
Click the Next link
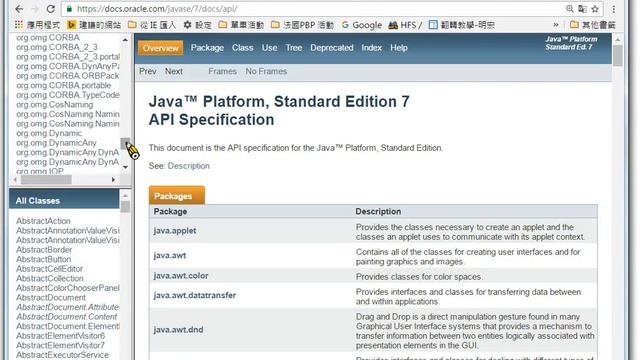pos(173,71)
